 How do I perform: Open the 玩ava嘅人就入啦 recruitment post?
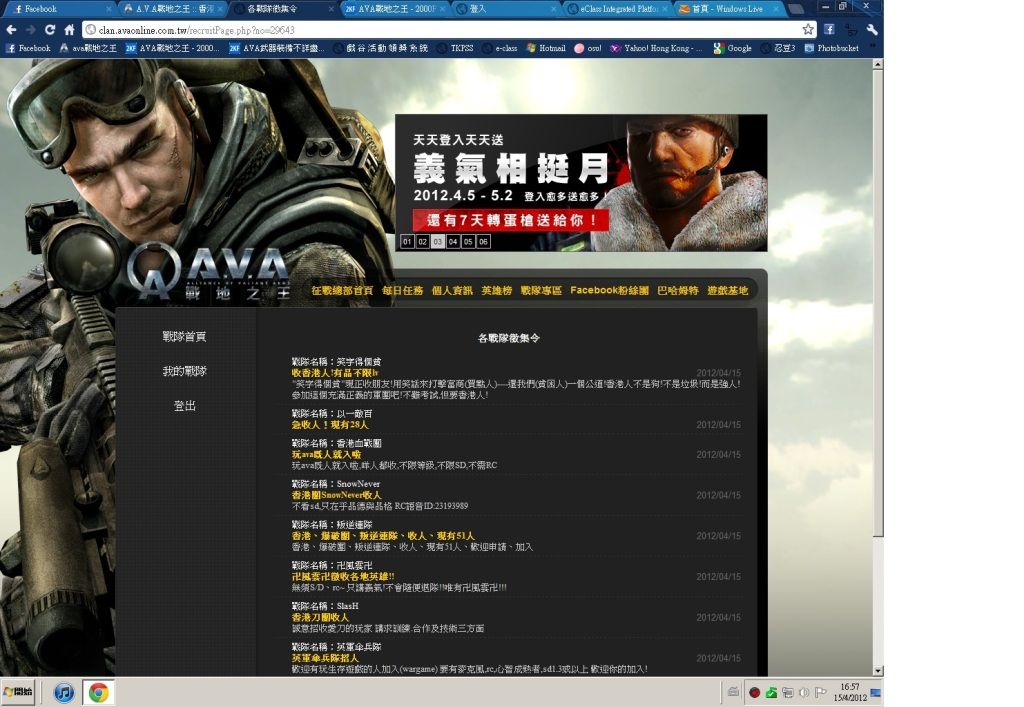click(x=326, y=454)
